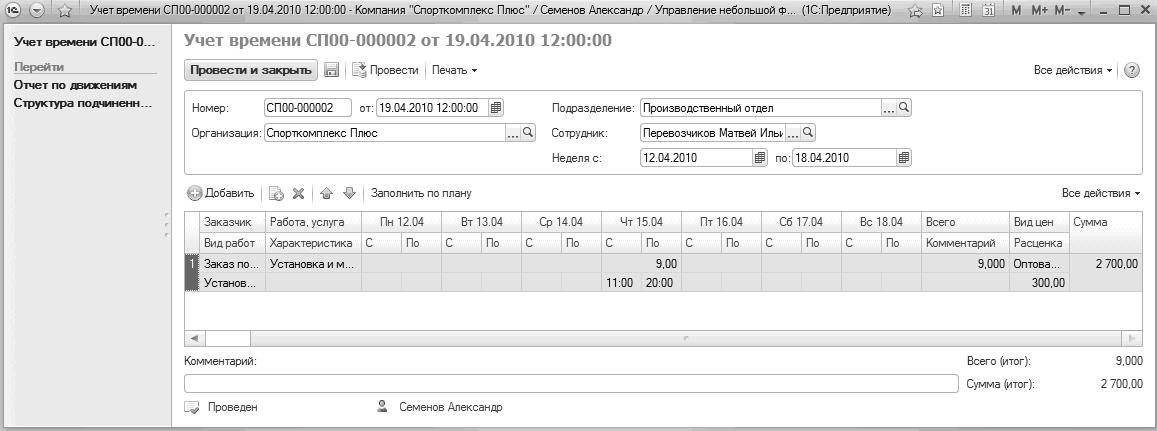Click the M memory button
Image resolution: width=1157 pixels, height=431 pixels.
point(1016,11)
